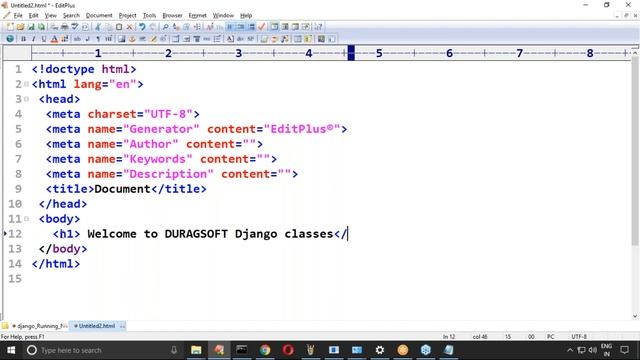Toggle word wrap toolbar button
The width and height of the screenshot is (640, 360).
click(230, 27)
